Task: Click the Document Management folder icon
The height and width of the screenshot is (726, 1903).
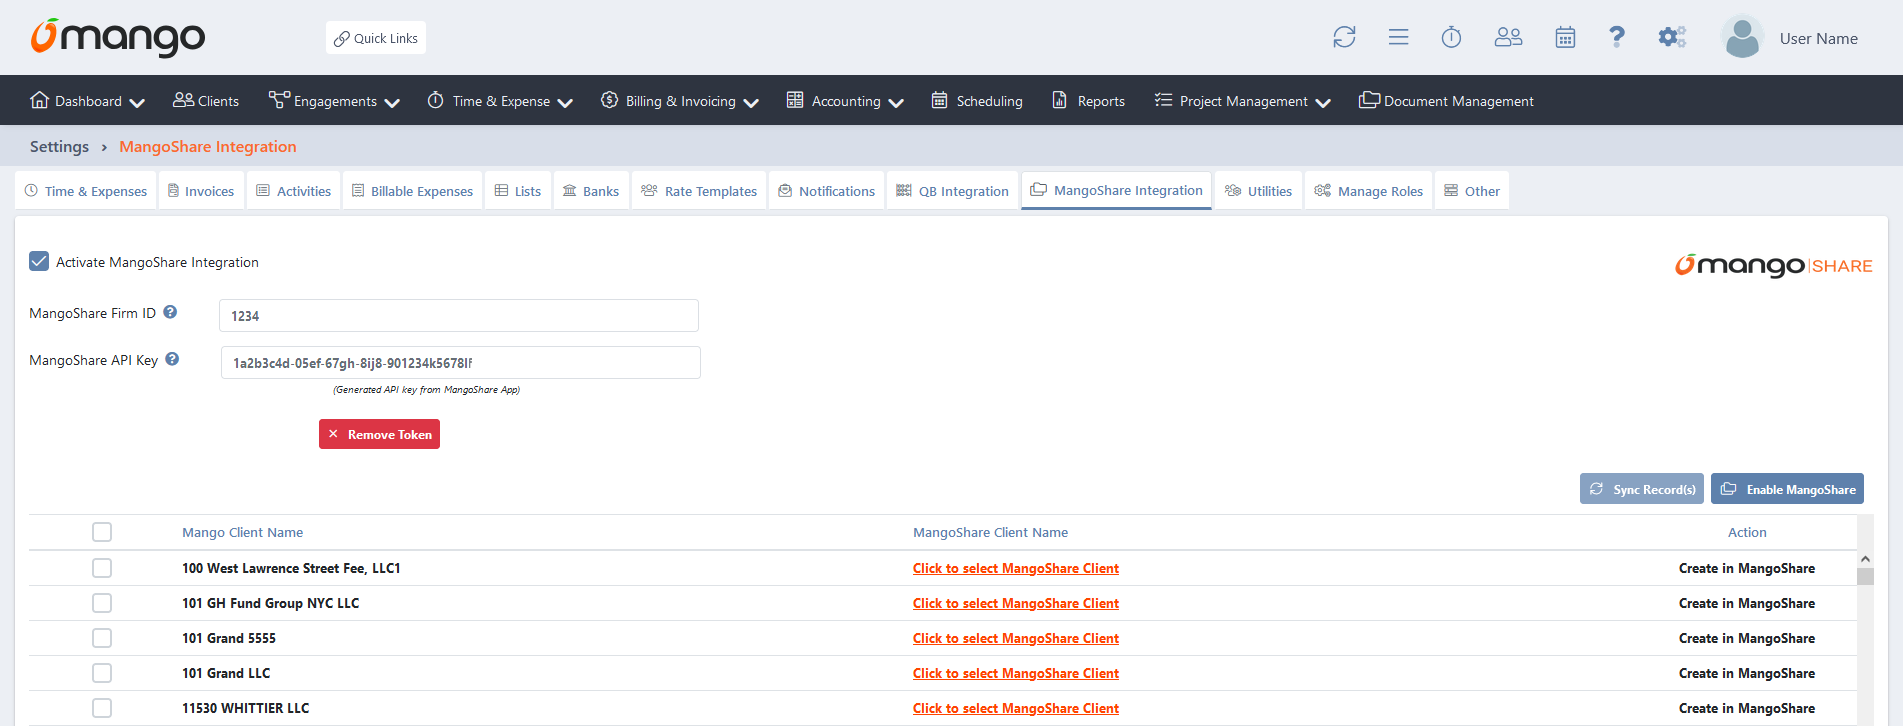Action: click(1369, 100)
